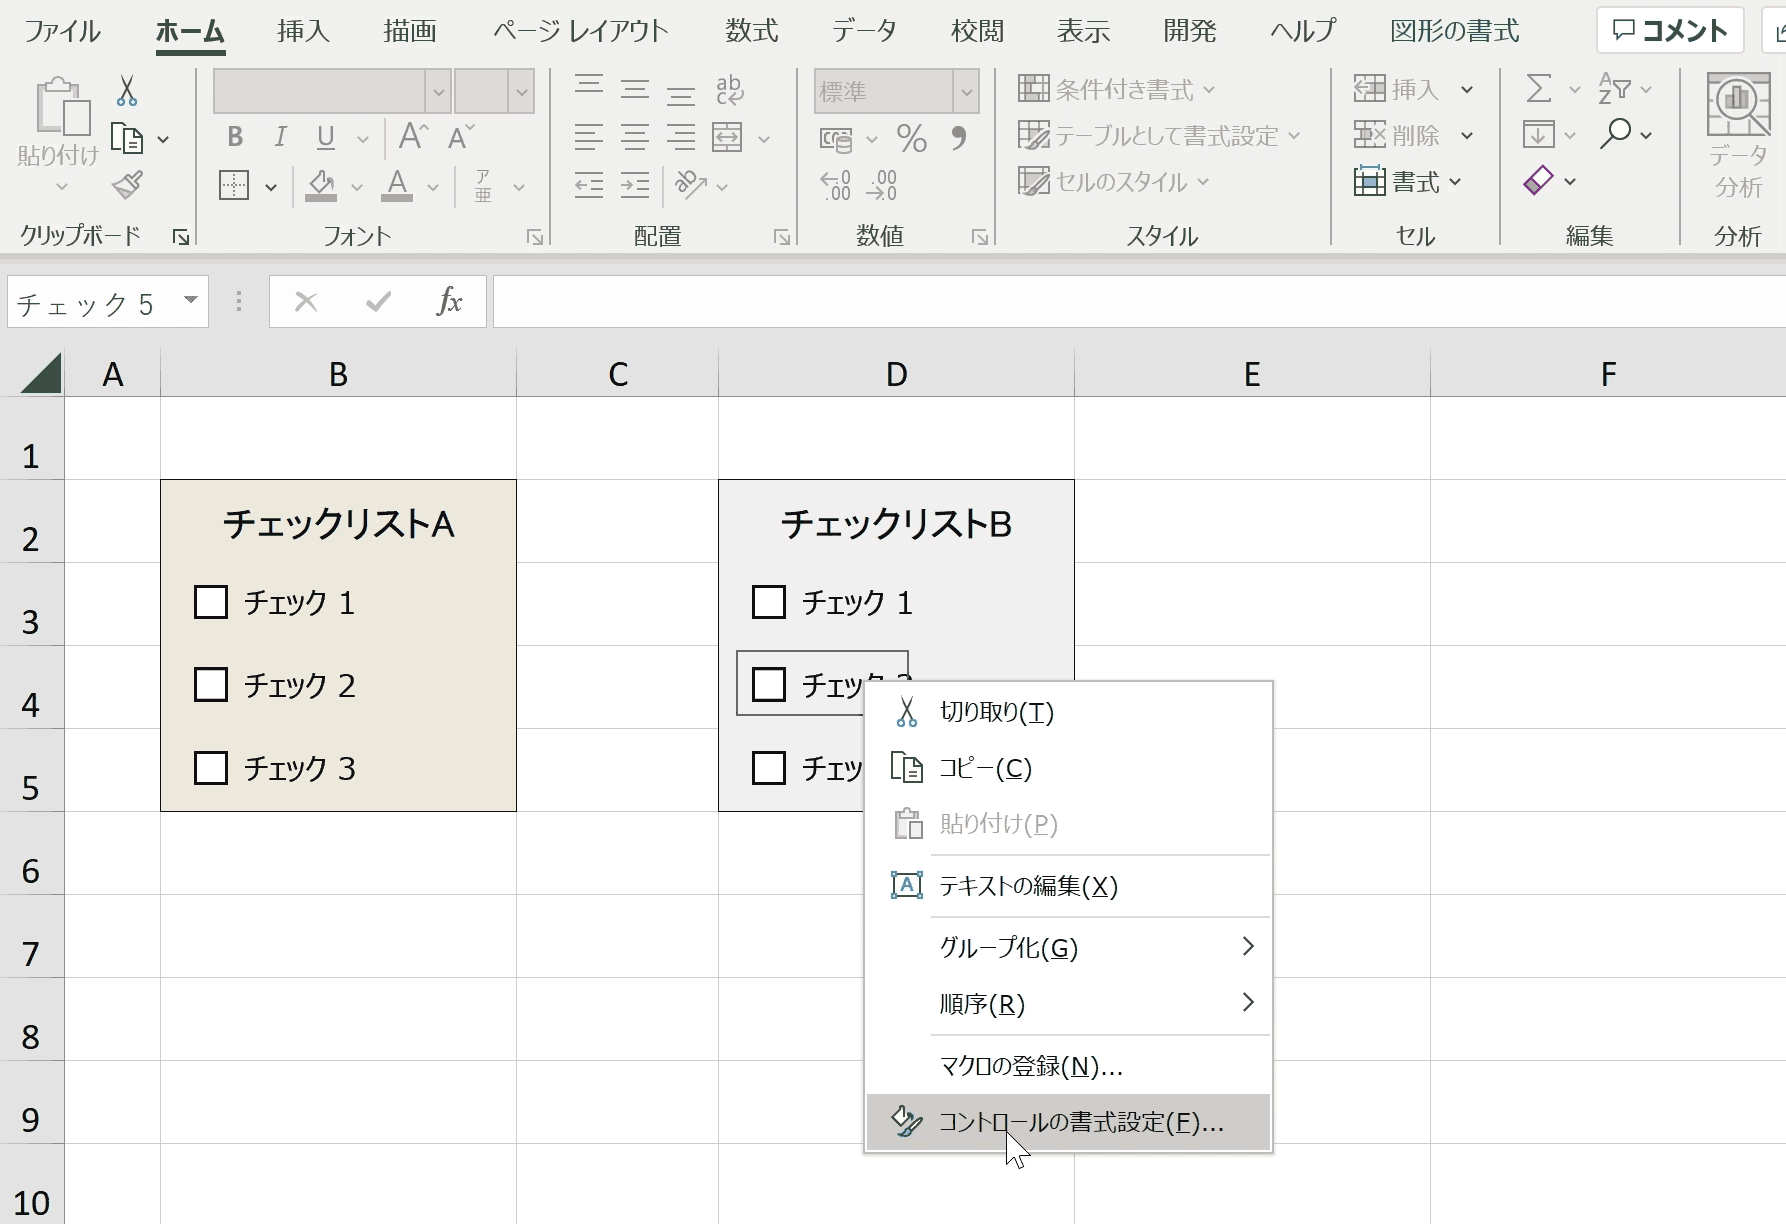Screen dimensions: 1786x1224
Task: Click the Merge and Center icon
Action: [x=727, y=137]
